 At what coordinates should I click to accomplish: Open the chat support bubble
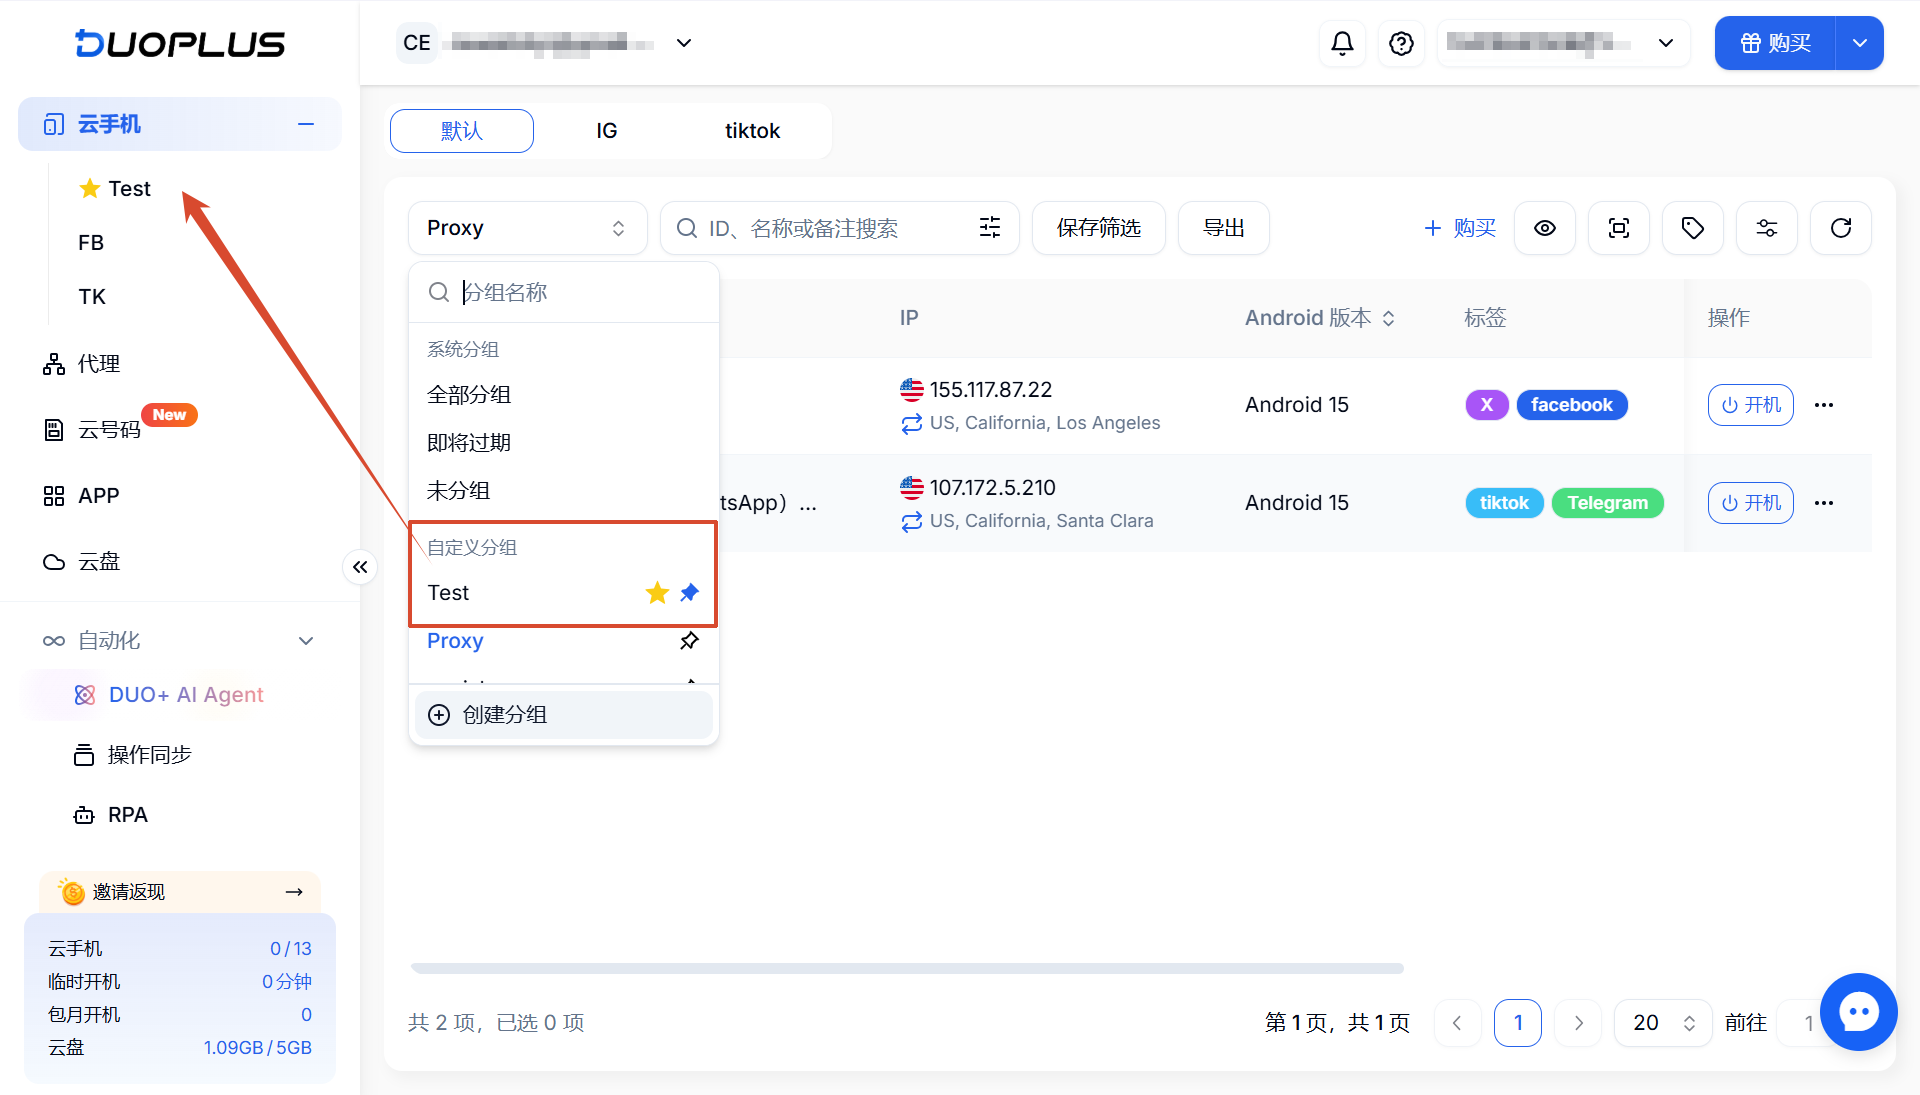tap(1858, 1012)
